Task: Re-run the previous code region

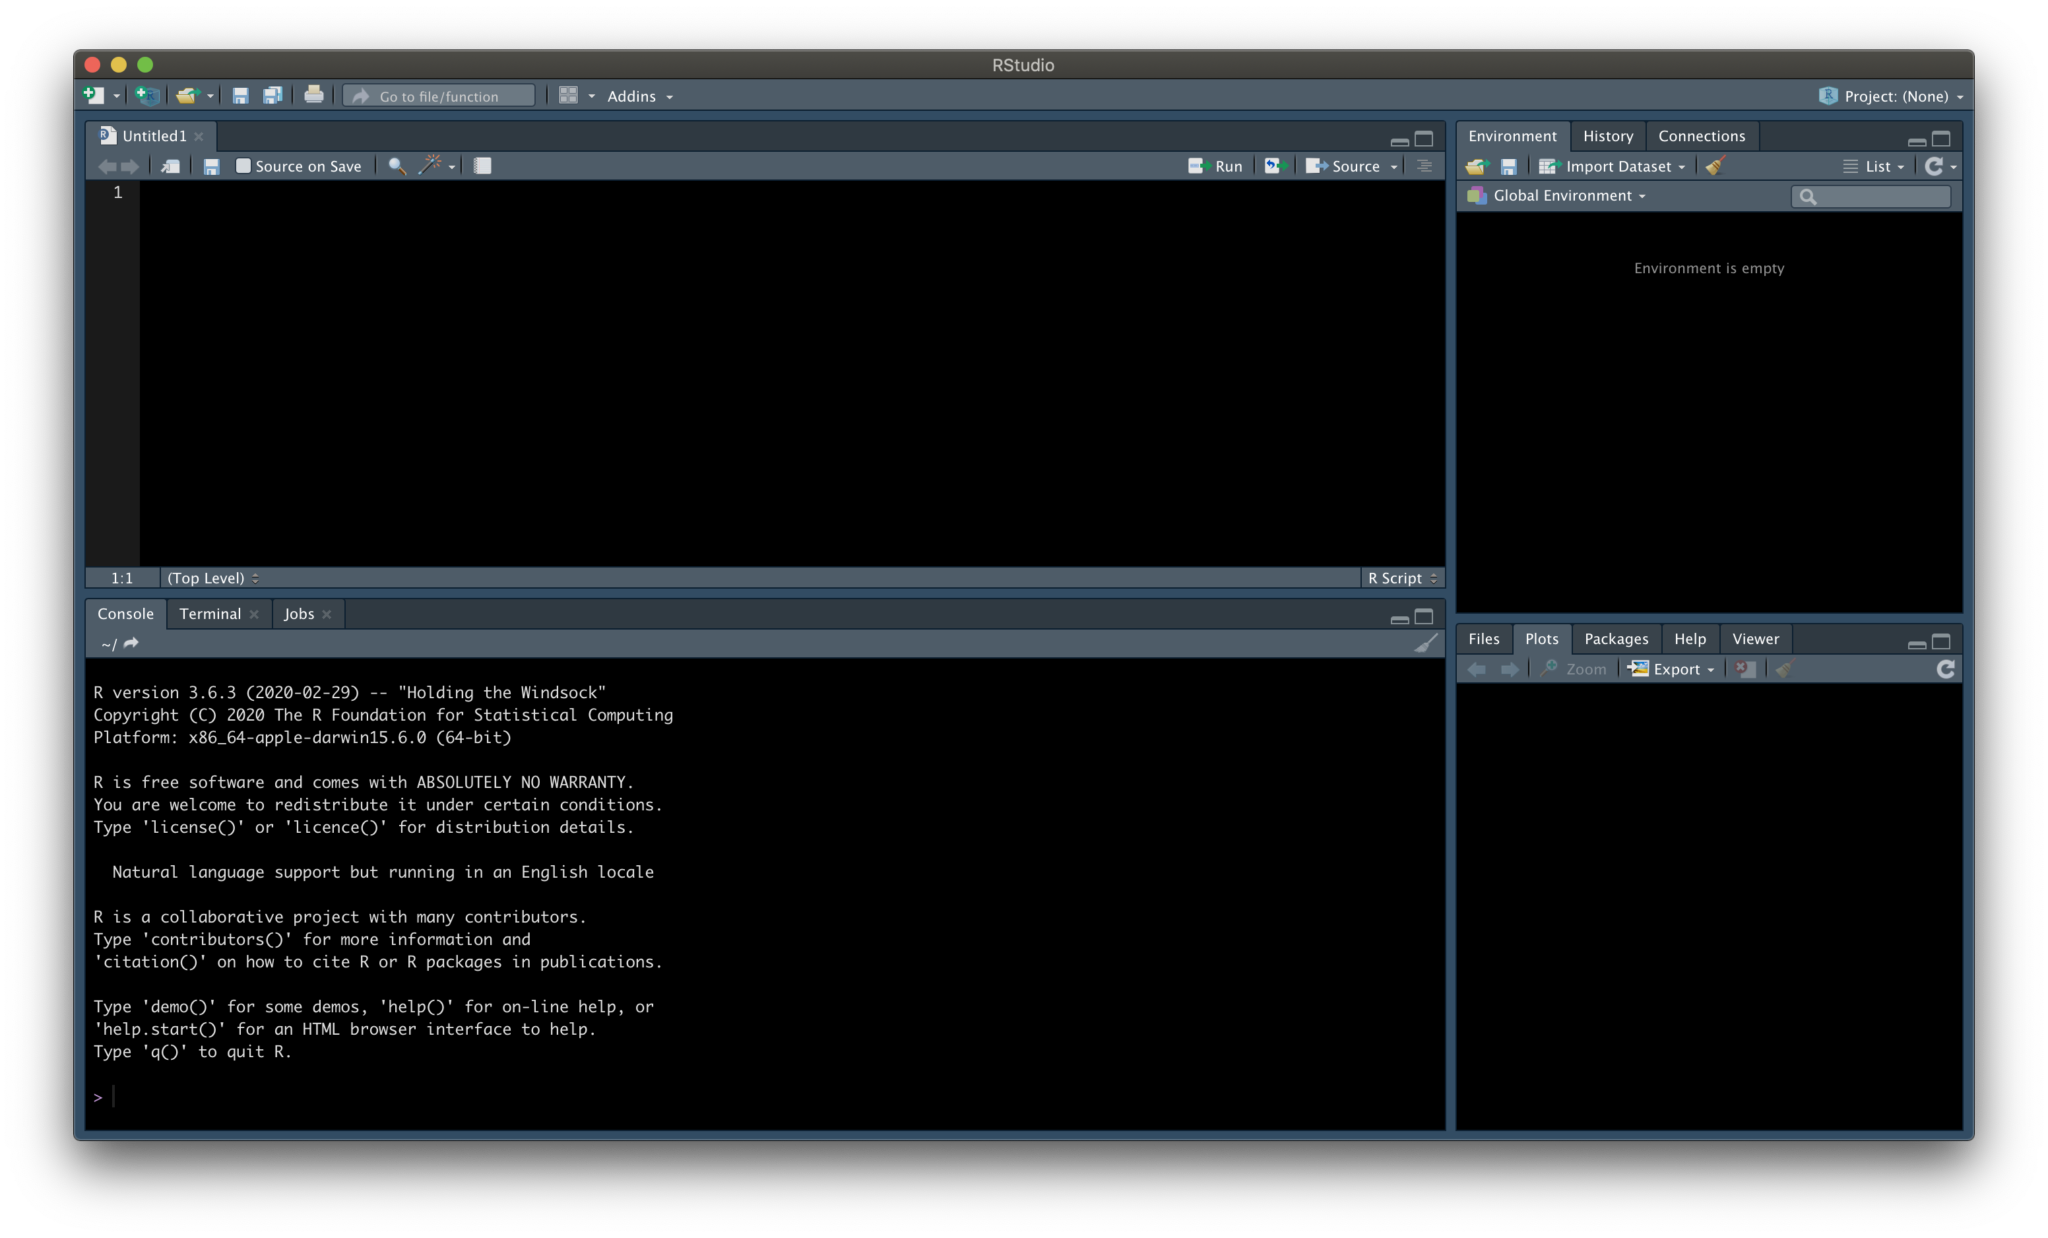Action: 1273,166
